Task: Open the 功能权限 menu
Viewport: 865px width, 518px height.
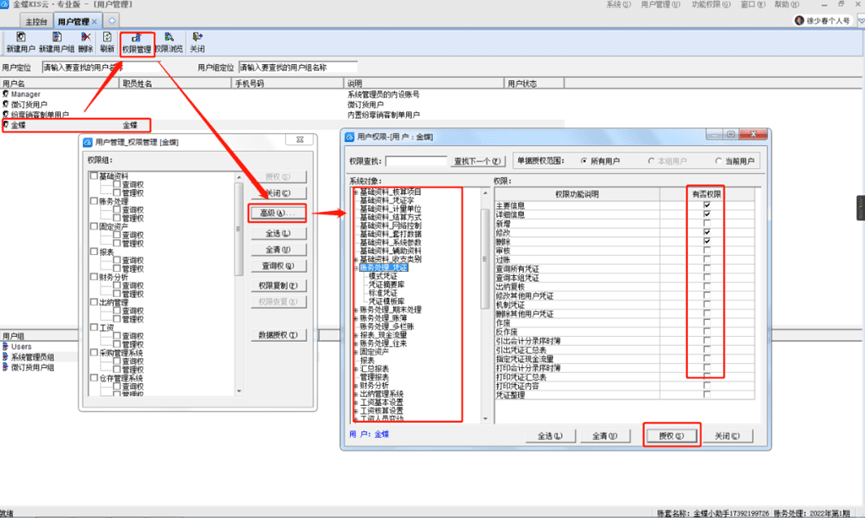Action: click(x=706, y=5)
